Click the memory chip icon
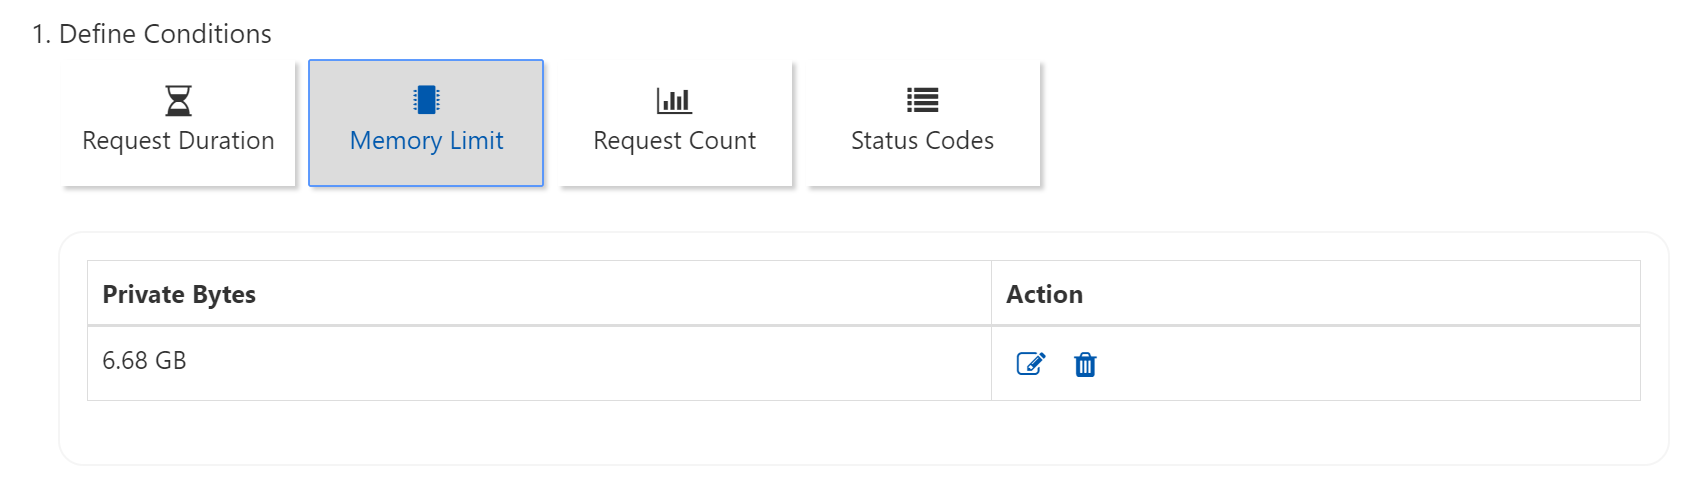 tap(426, 100)
